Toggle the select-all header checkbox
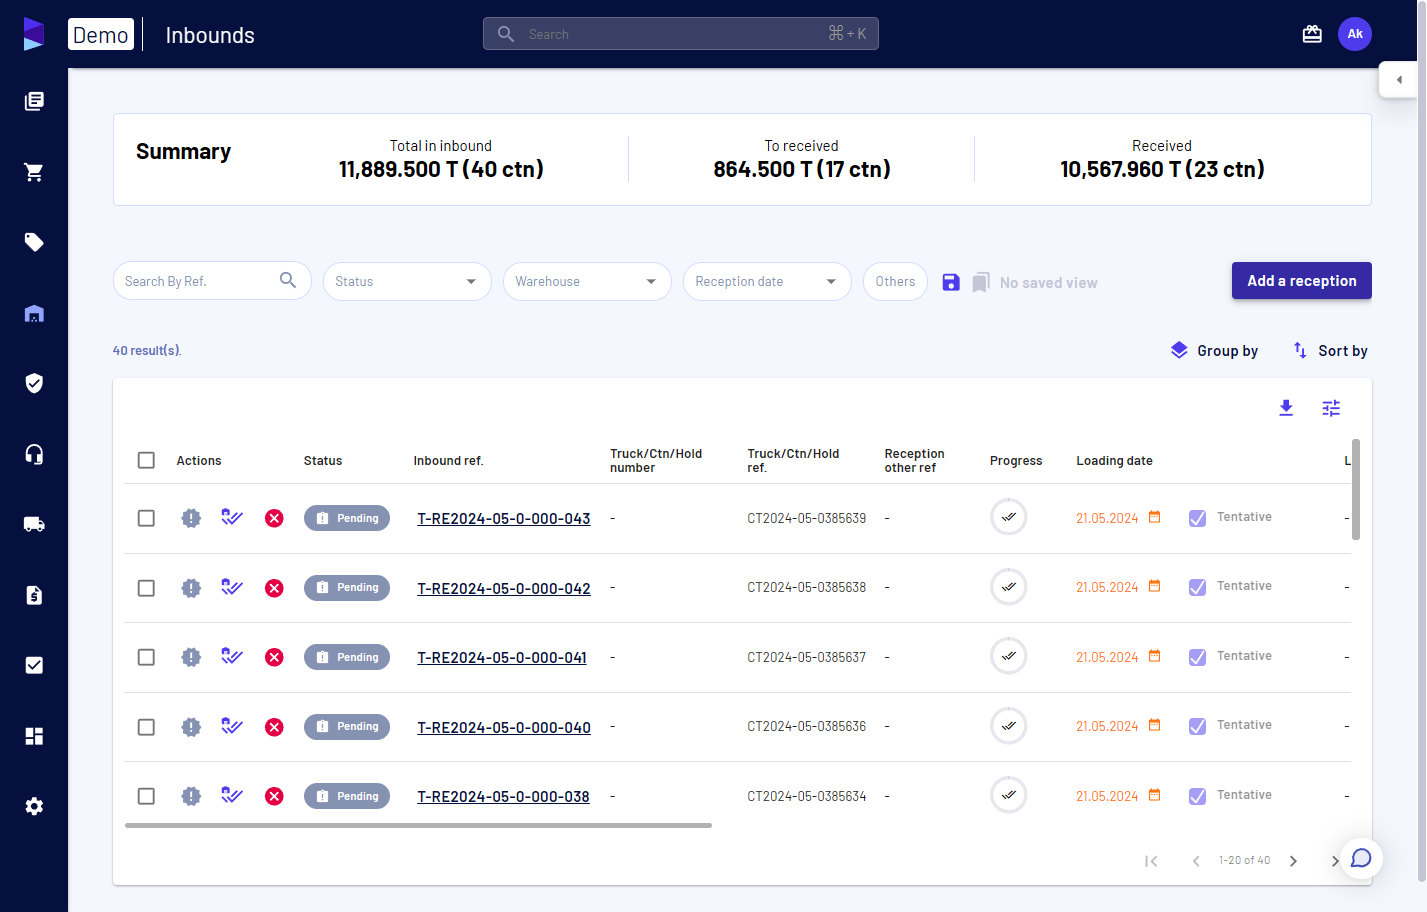Viewport: 1427px width, 912px height. tap(146, 460)
